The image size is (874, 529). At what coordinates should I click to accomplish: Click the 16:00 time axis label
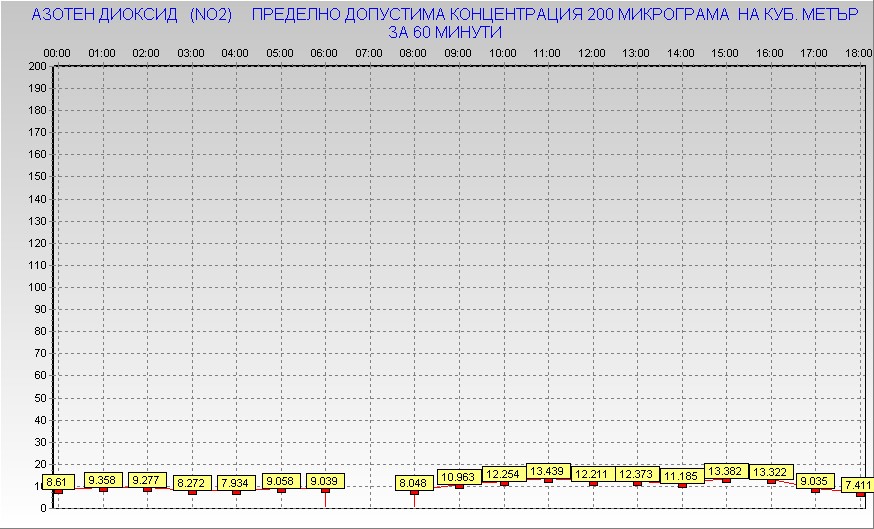click(x=769, y=52)
